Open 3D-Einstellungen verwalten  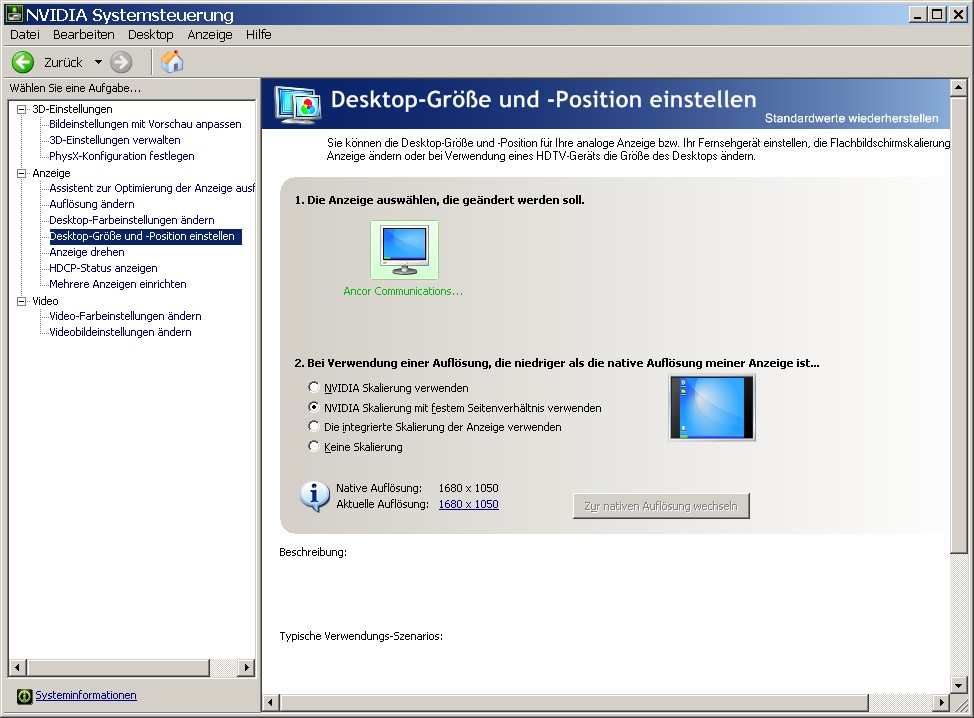coord(115,140)
